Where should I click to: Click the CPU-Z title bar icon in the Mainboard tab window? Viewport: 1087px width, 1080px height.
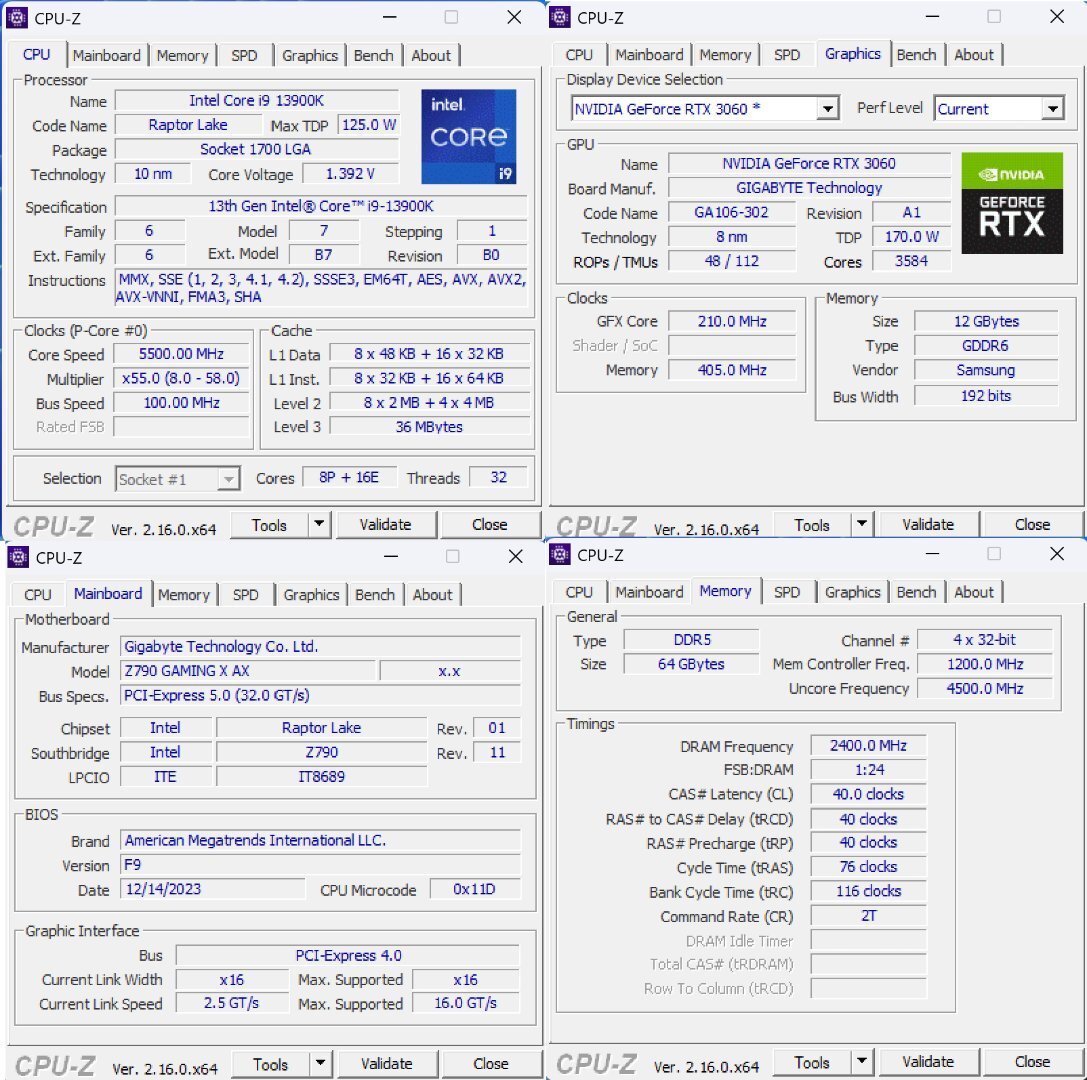[17, 557]
